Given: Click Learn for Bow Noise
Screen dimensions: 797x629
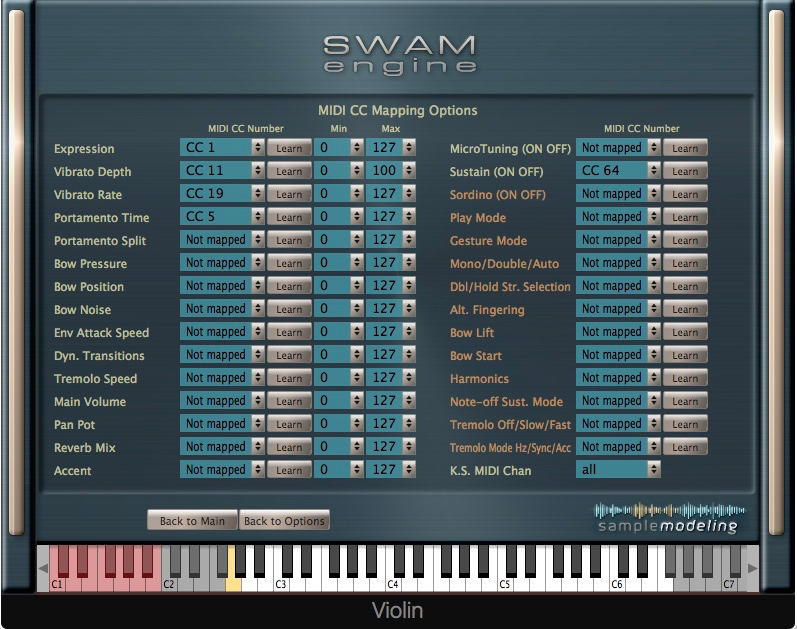Looking at the screenshot, I should tap(289, 309).
